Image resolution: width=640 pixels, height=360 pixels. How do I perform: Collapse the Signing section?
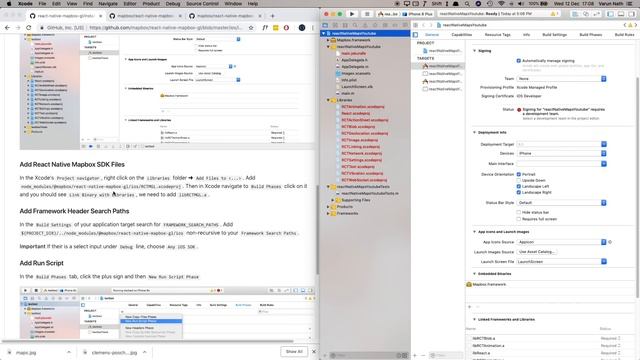pyautogui.click(x=474, y=51)
